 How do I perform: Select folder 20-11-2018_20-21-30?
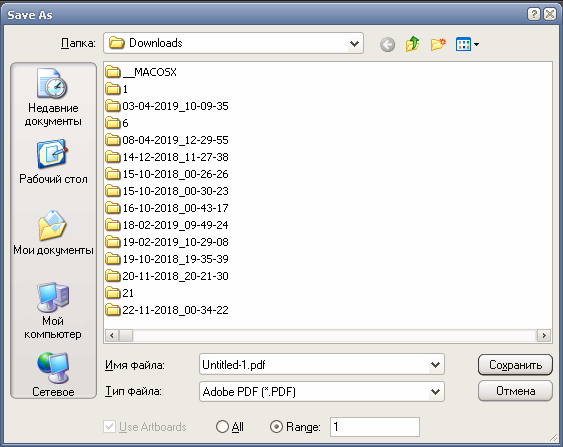coord(167,276)
